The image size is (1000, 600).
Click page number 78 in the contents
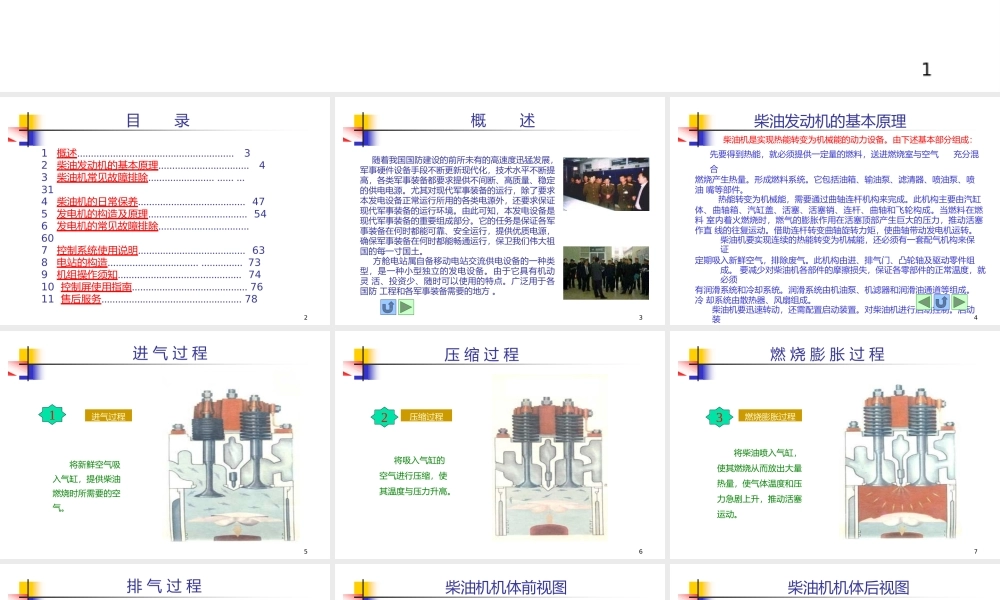click(x=251, y=299)
